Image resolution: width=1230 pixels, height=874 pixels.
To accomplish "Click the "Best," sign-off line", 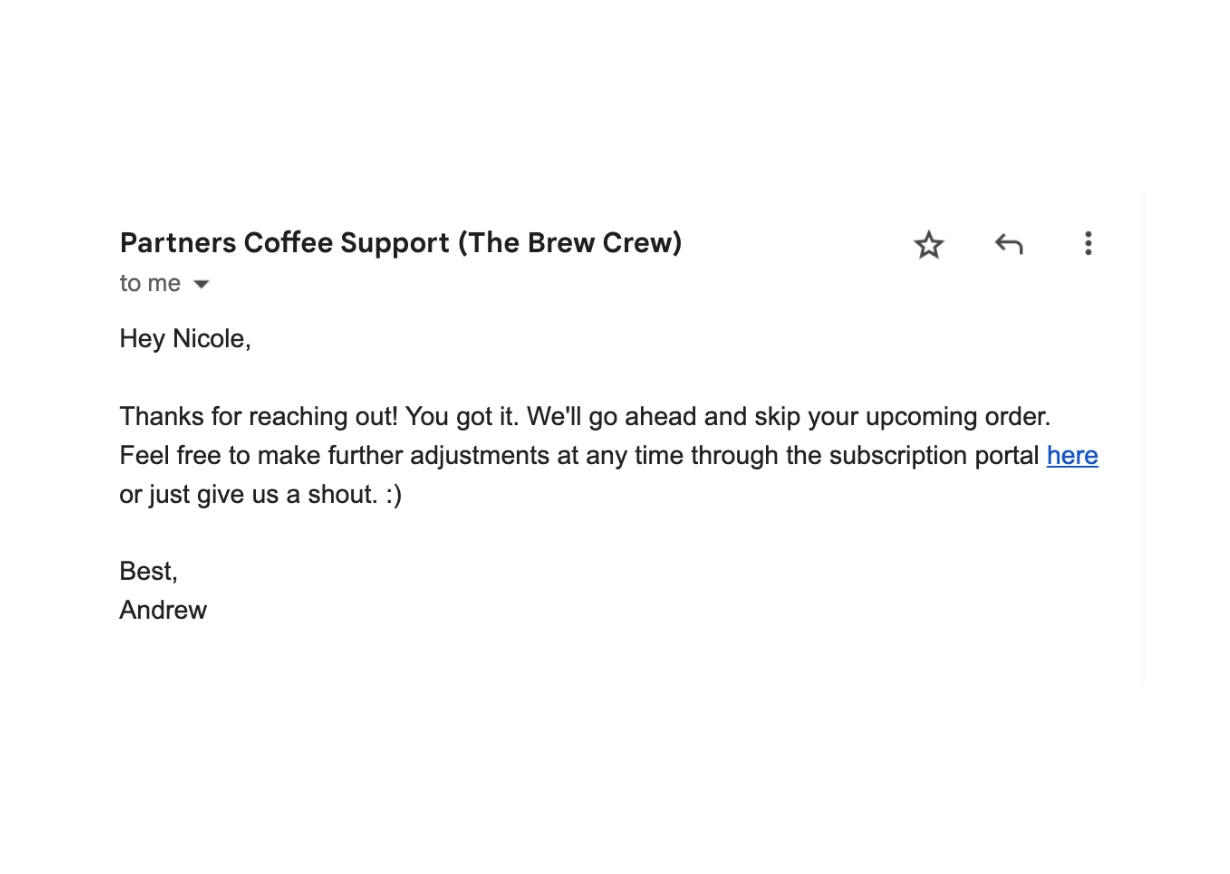I will [148, 572].
